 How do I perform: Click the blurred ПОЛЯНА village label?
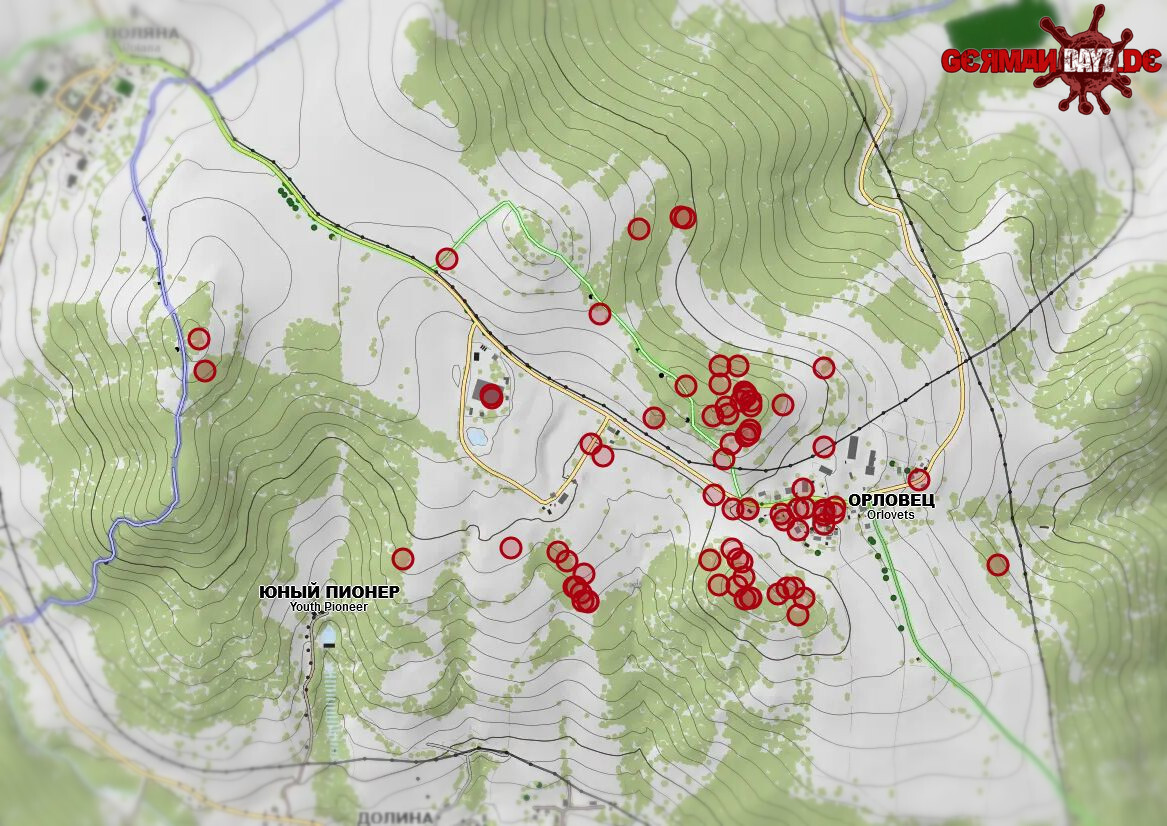(142, 33)
